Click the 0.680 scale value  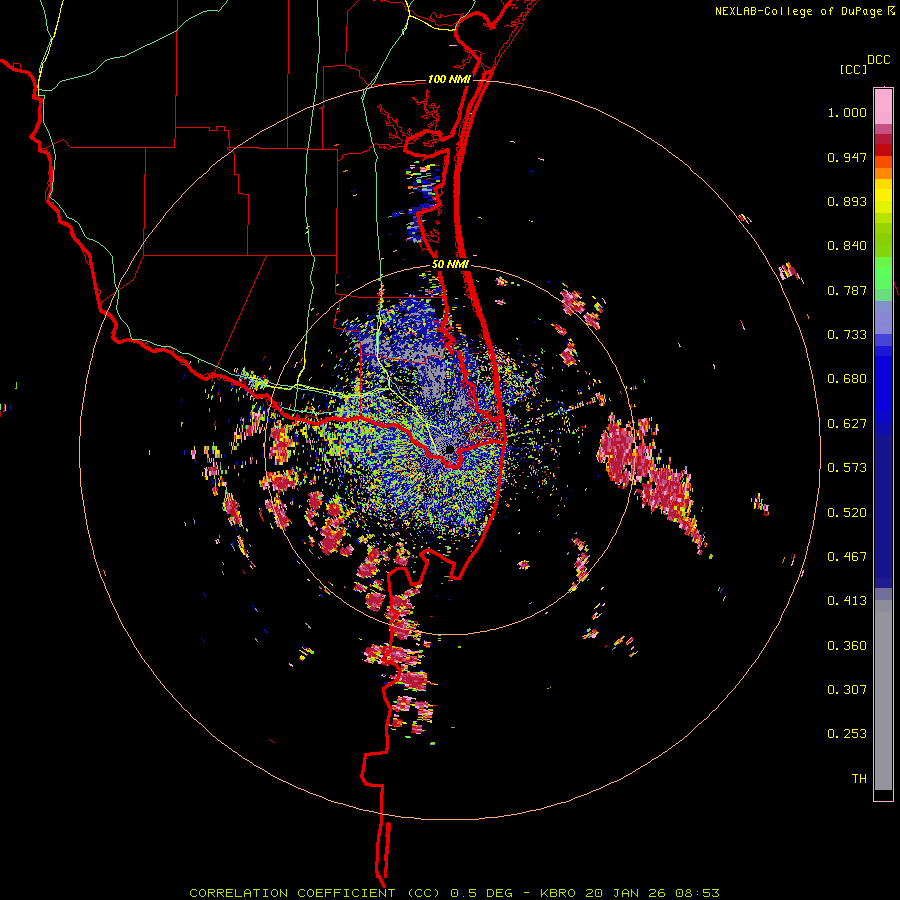point(847,379)
